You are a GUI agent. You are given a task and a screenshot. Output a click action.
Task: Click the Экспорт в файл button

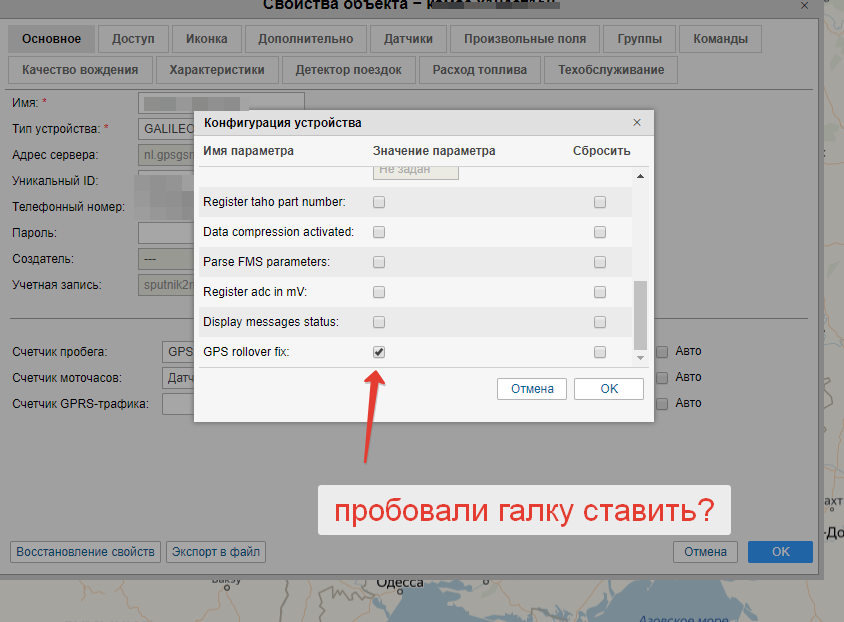tap(216, 551)
